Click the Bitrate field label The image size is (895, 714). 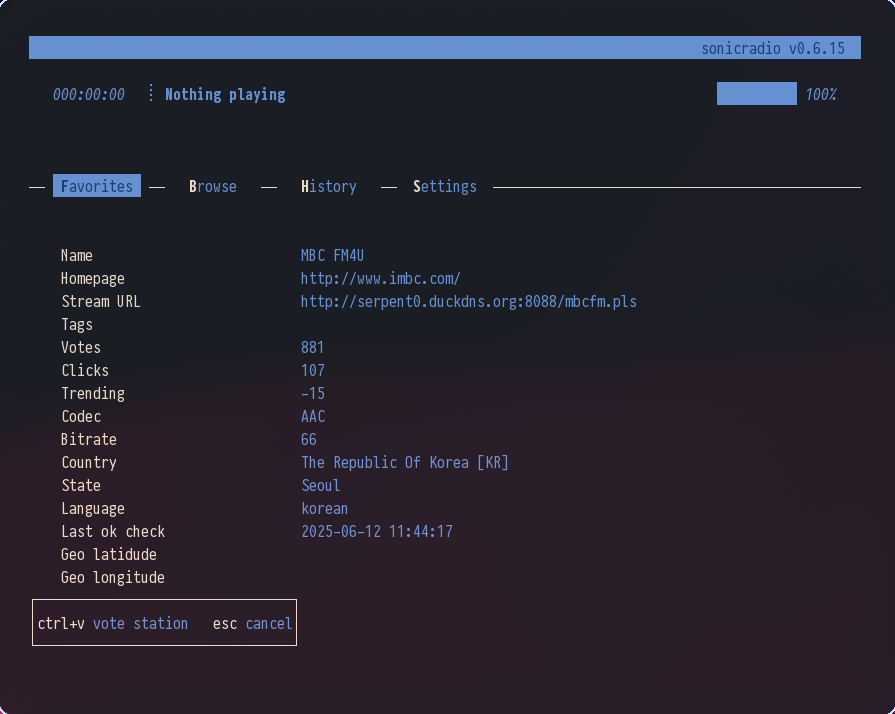(x=88, y=439)
